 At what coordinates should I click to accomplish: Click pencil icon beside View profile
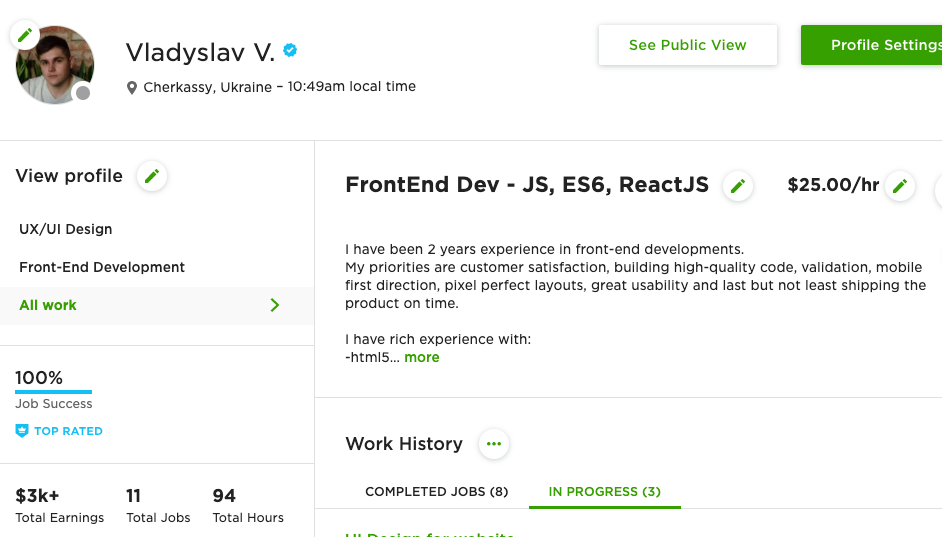point(152,176)
